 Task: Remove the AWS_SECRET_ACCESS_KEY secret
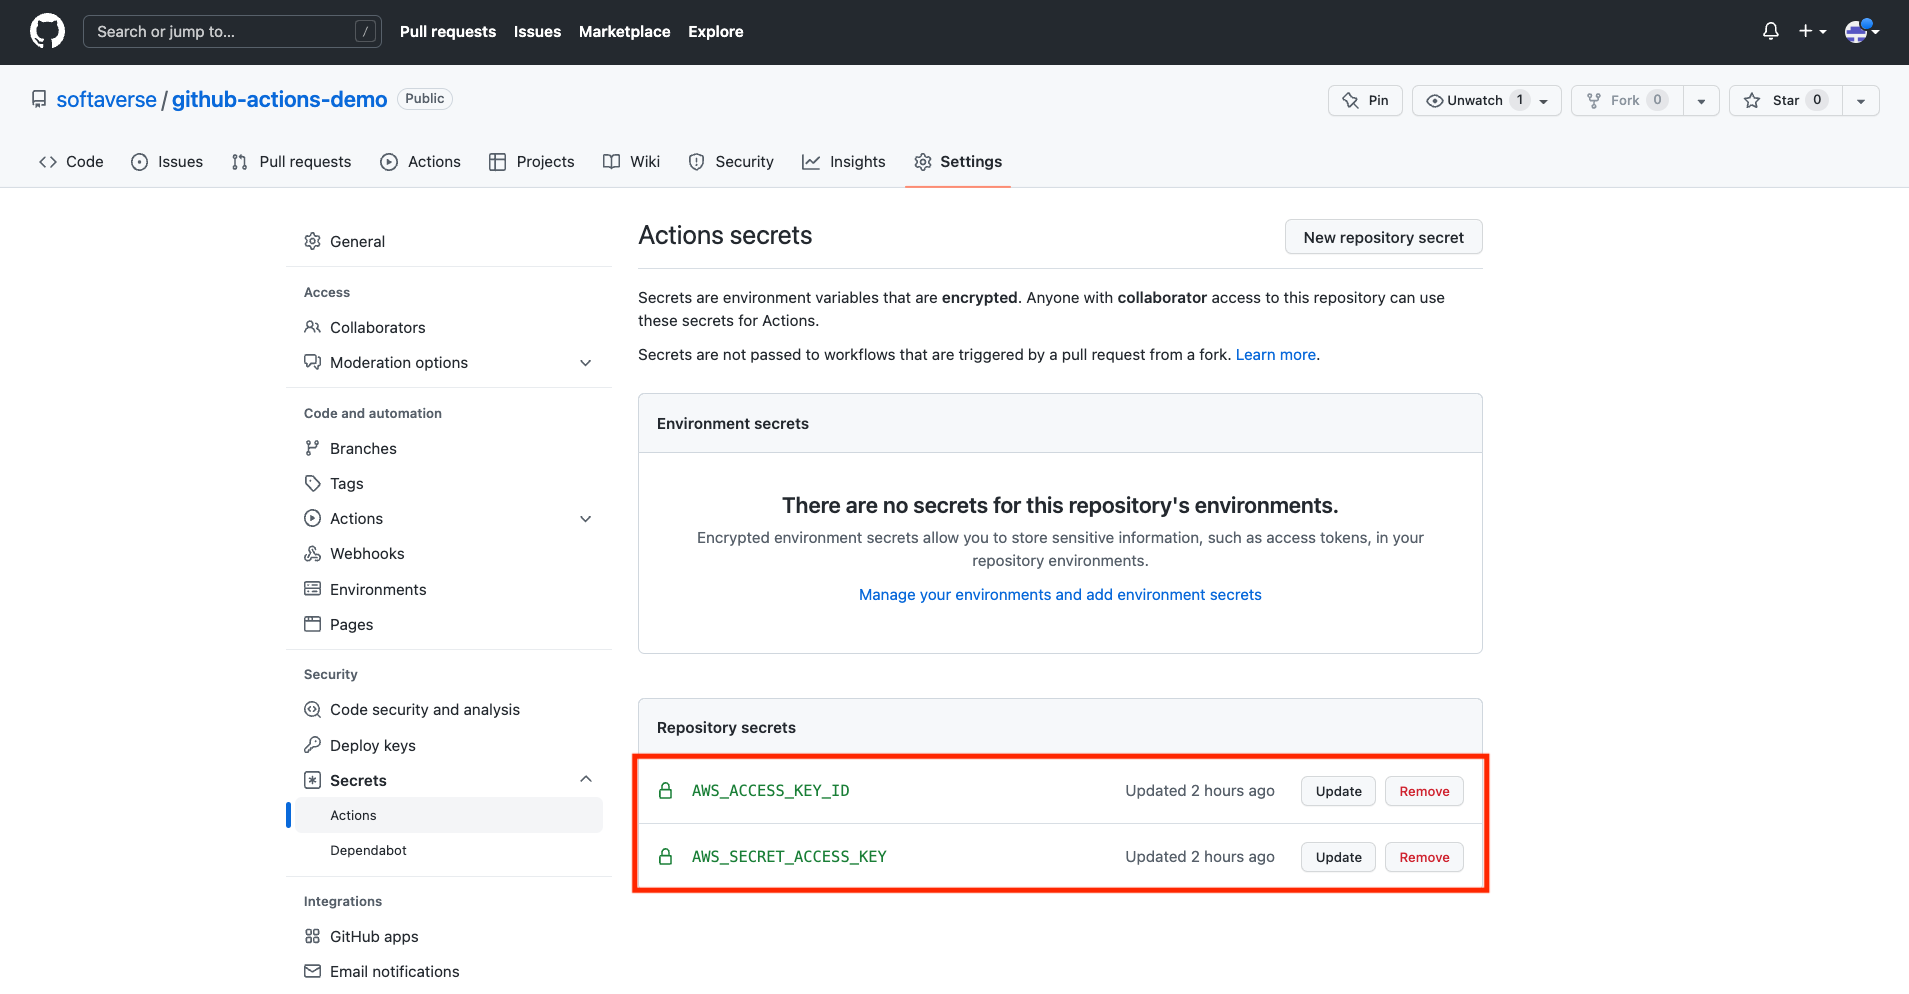[1424, 857]
